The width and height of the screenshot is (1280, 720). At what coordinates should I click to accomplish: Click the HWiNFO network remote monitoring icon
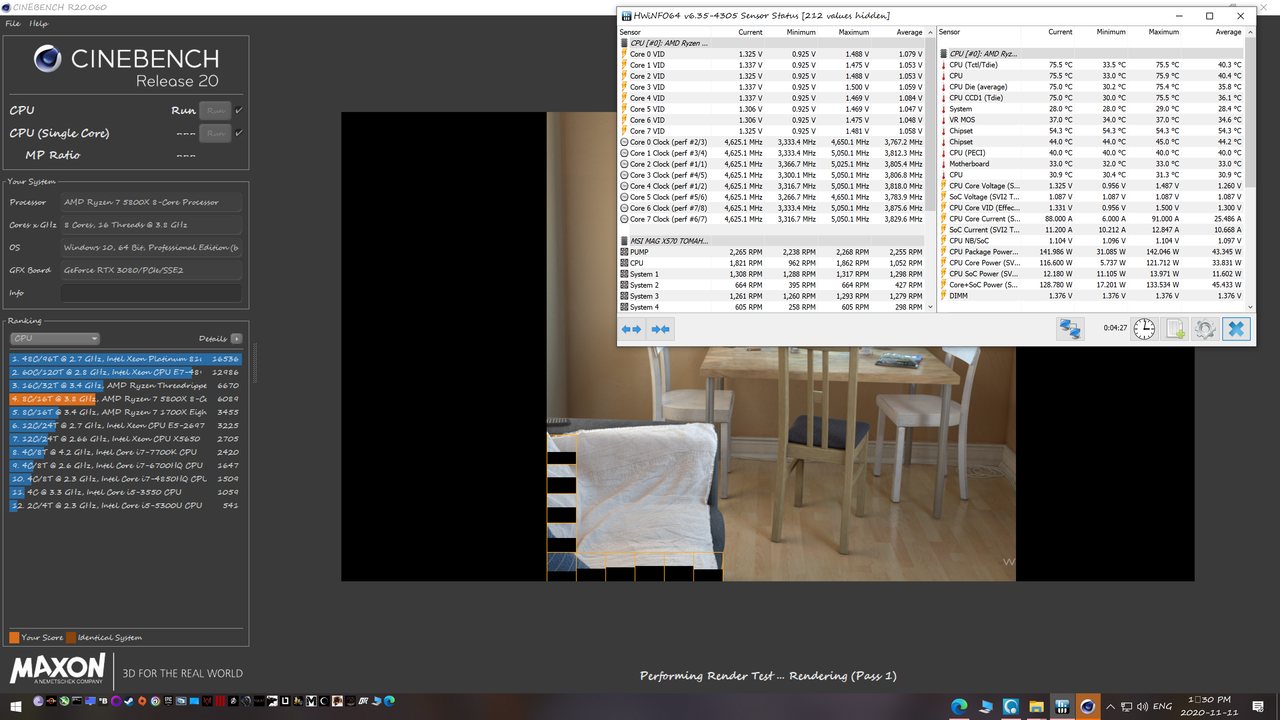[1070, 329]
